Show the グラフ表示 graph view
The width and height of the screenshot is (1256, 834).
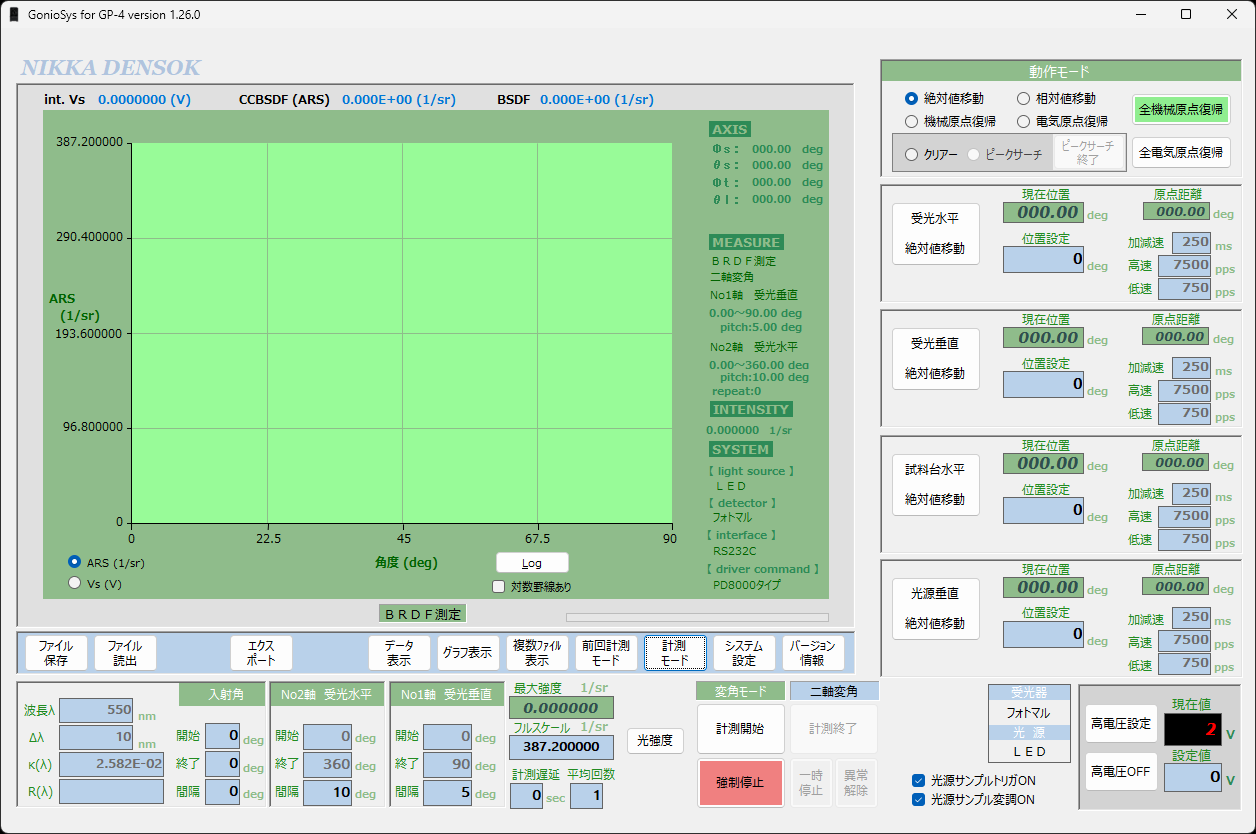(468, 653)
